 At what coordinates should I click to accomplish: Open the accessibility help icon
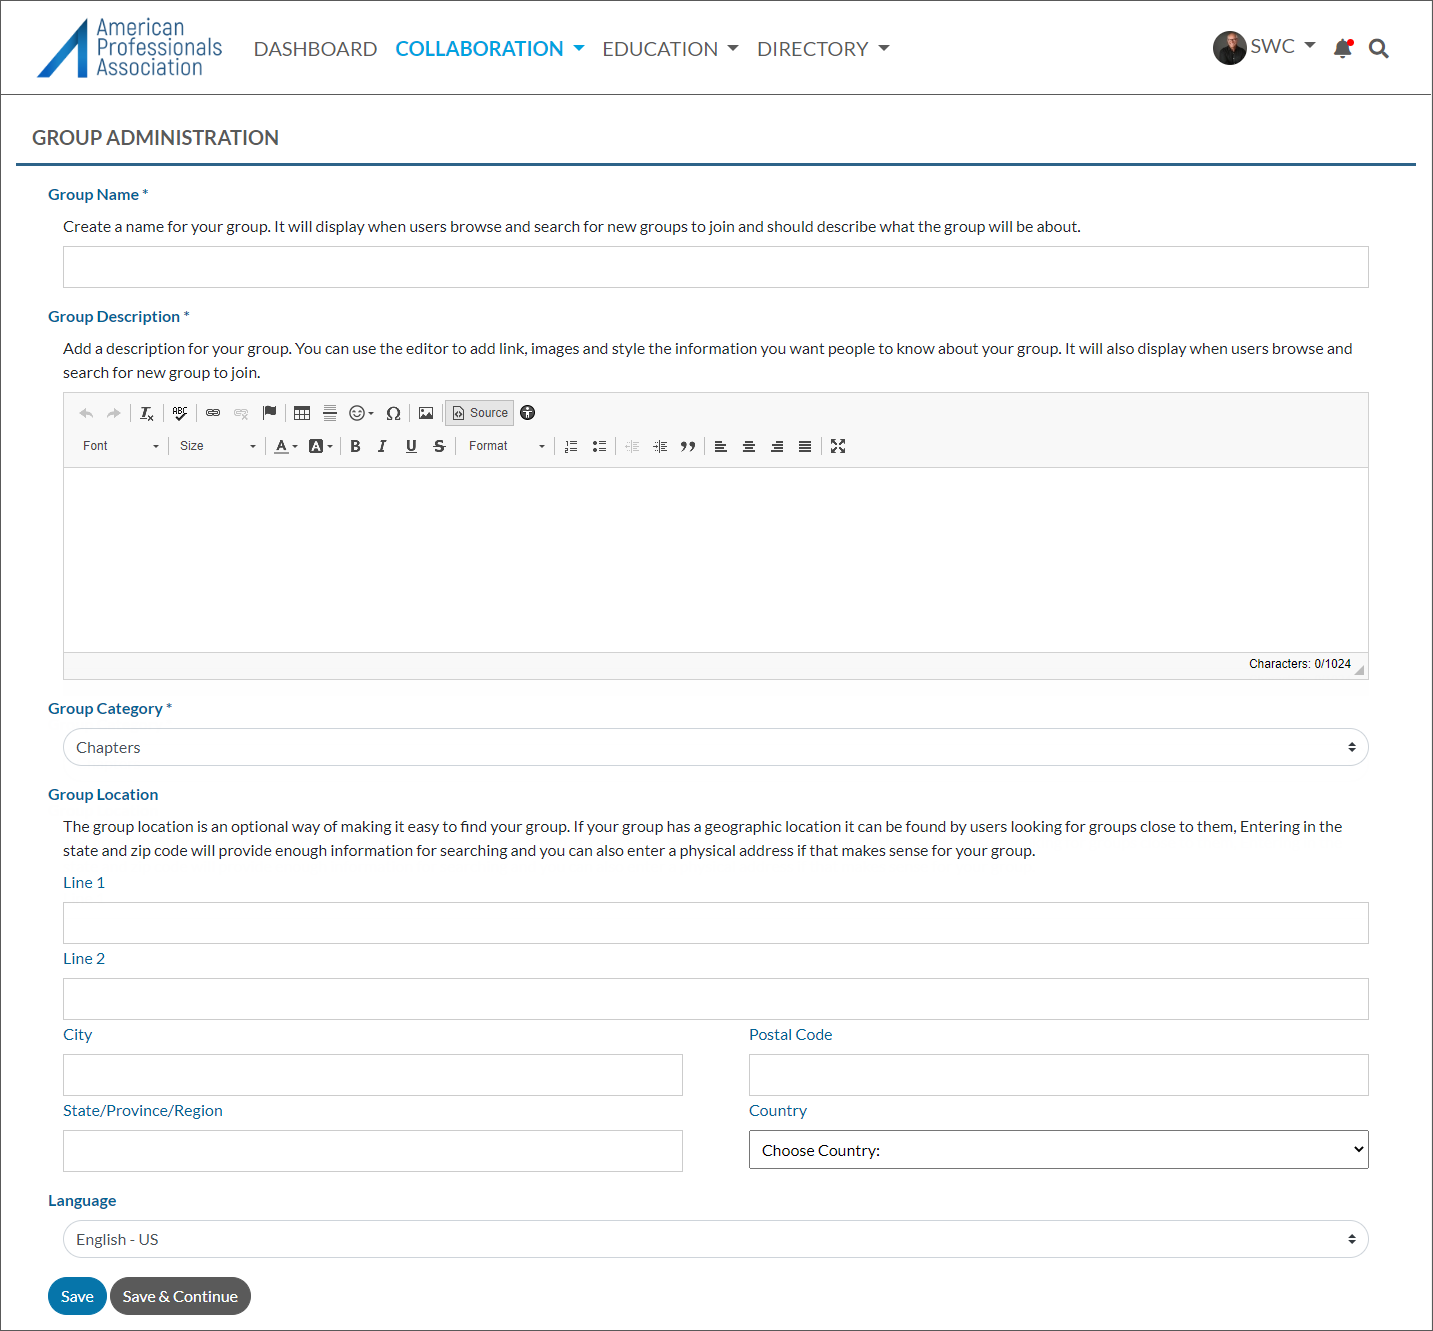528,413
